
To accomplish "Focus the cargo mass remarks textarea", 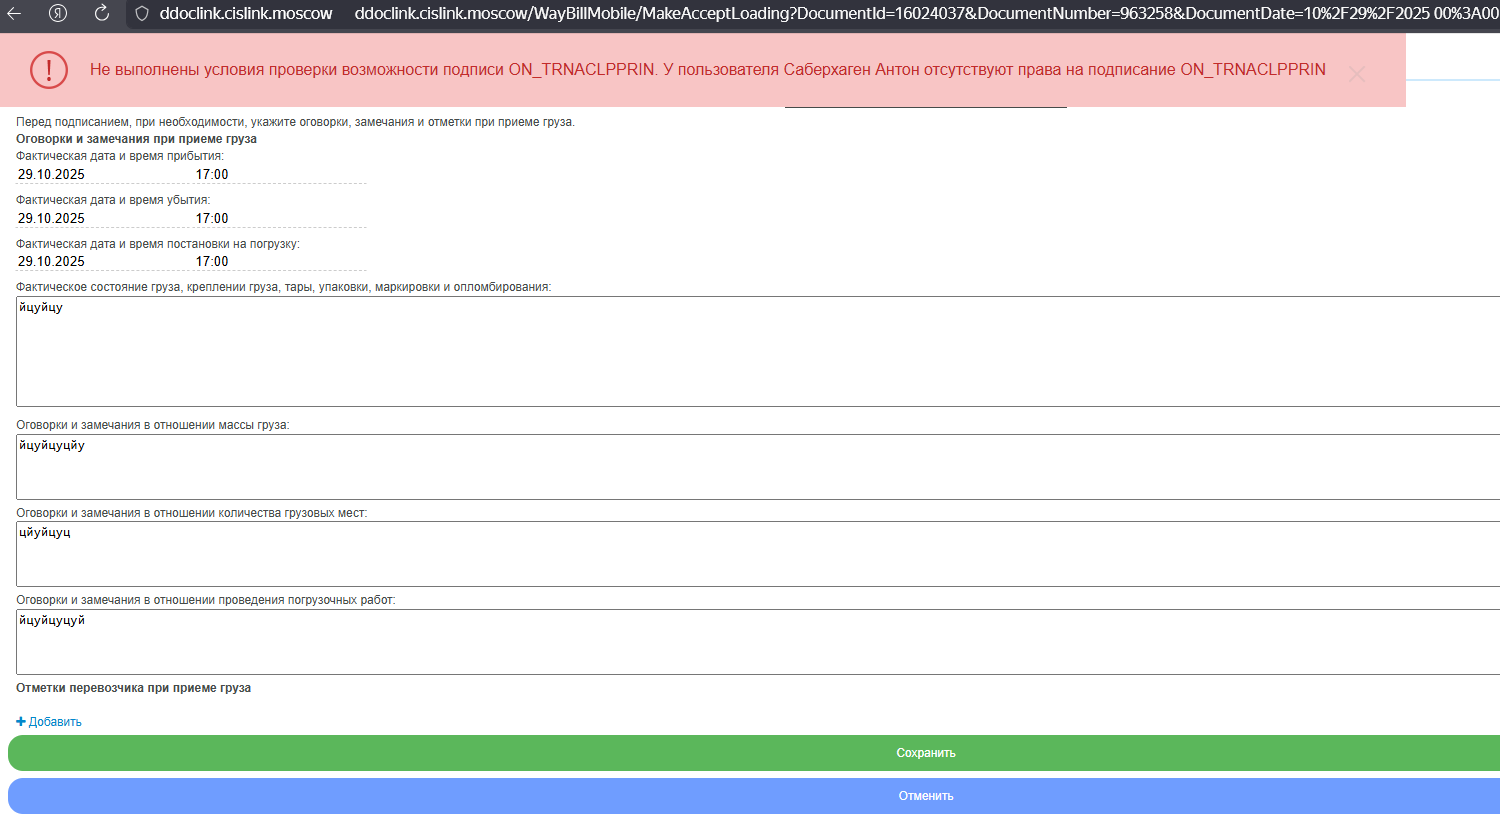I will click(x=758, y=467).
